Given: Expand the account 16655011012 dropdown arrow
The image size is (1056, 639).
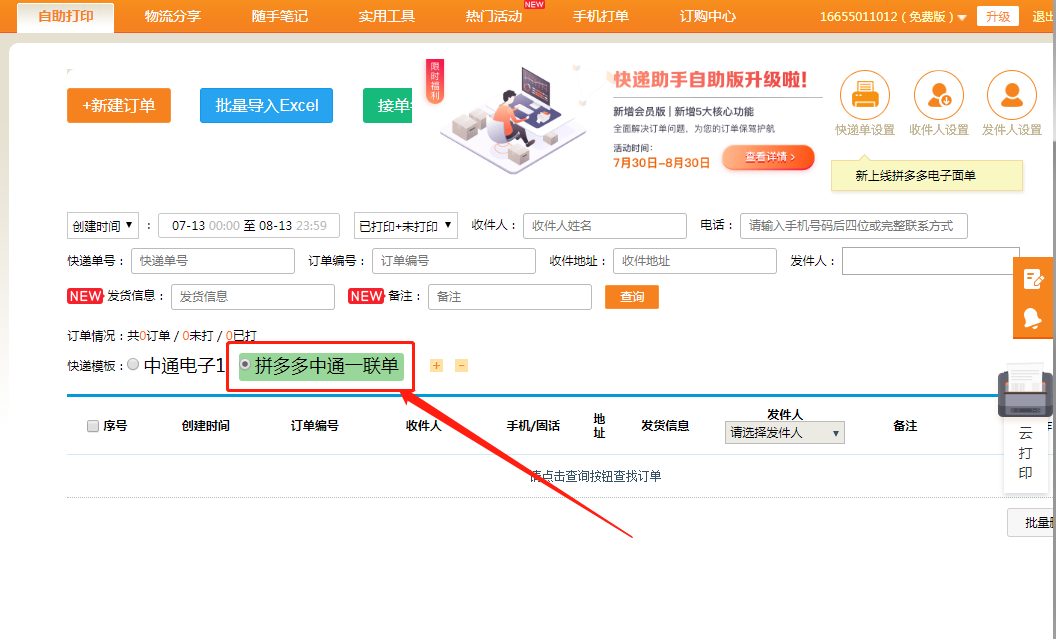Looking at the screenshot, I should pyautogui.click(x=962, y=18).
